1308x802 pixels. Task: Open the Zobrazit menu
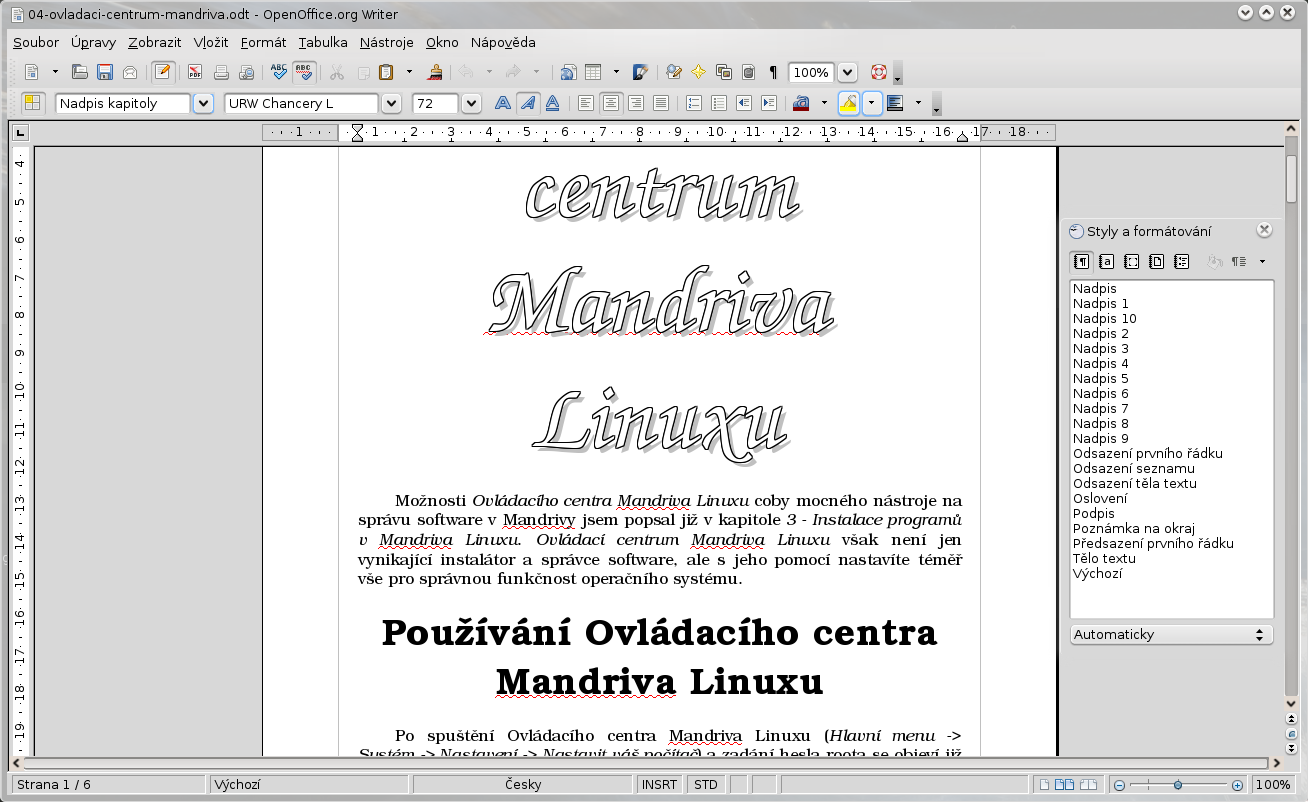click(x=155, y=42)
